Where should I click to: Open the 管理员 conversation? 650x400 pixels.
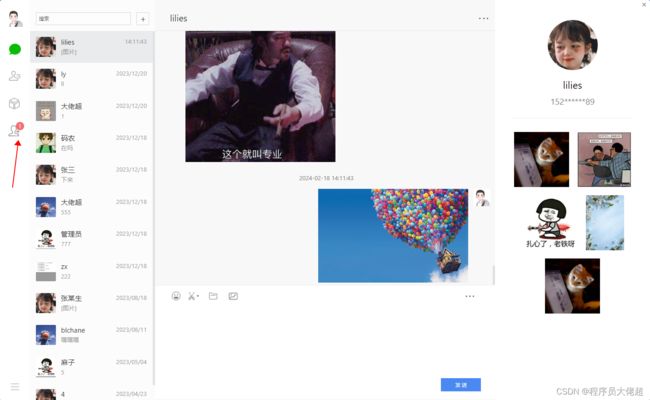click(92, 239)
